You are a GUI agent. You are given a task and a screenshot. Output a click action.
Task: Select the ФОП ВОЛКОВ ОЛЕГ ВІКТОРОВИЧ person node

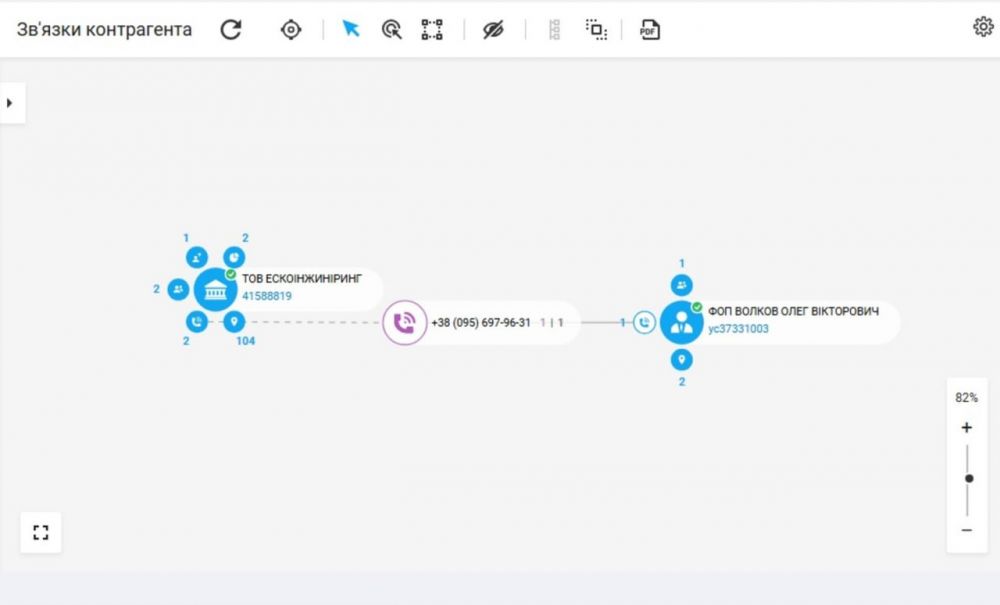click(682, 322)
